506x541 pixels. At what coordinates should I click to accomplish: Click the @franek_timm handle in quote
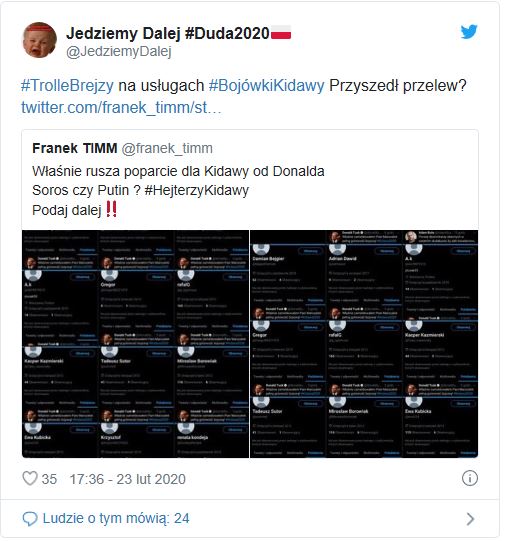click(167, 148)
